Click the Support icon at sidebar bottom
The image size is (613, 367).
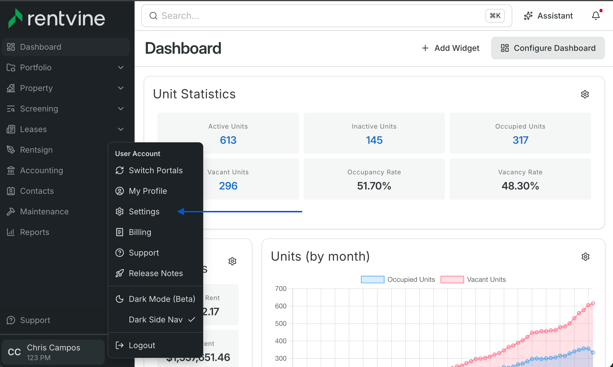pyautogui.click(x=11, y=320)
